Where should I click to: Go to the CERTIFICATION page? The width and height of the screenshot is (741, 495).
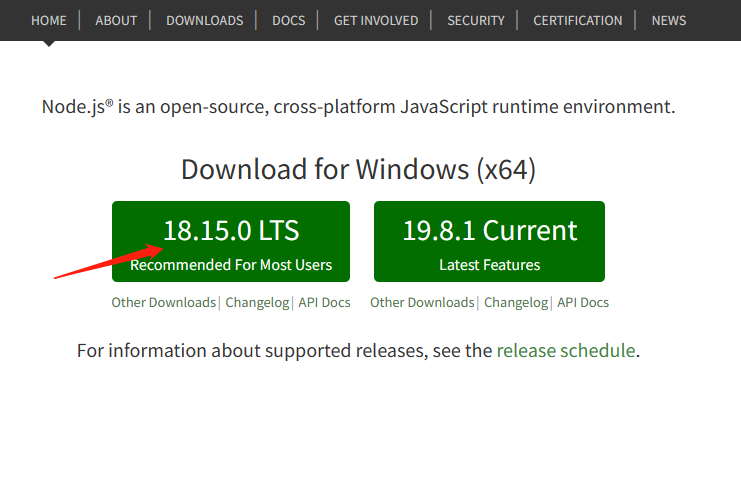pyautogui.click(x=577, y=21)
